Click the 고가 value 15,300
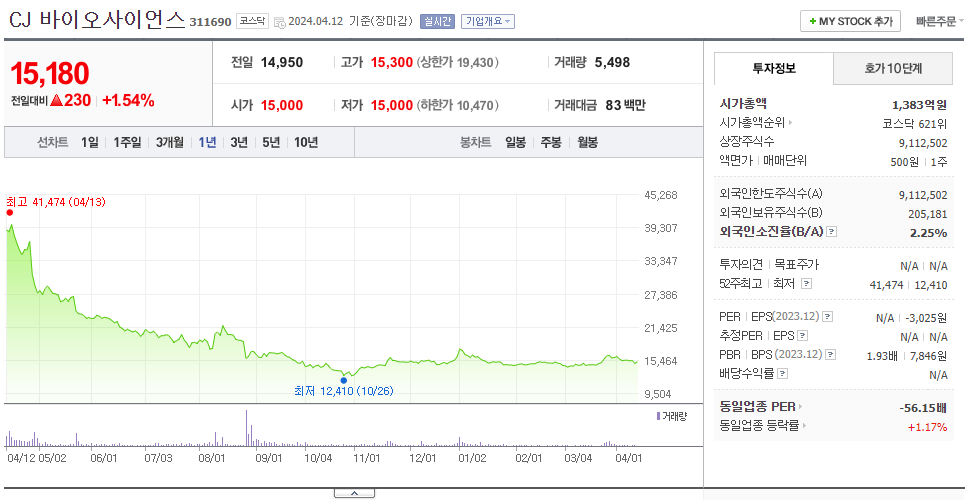 click(x=391, y=62)
